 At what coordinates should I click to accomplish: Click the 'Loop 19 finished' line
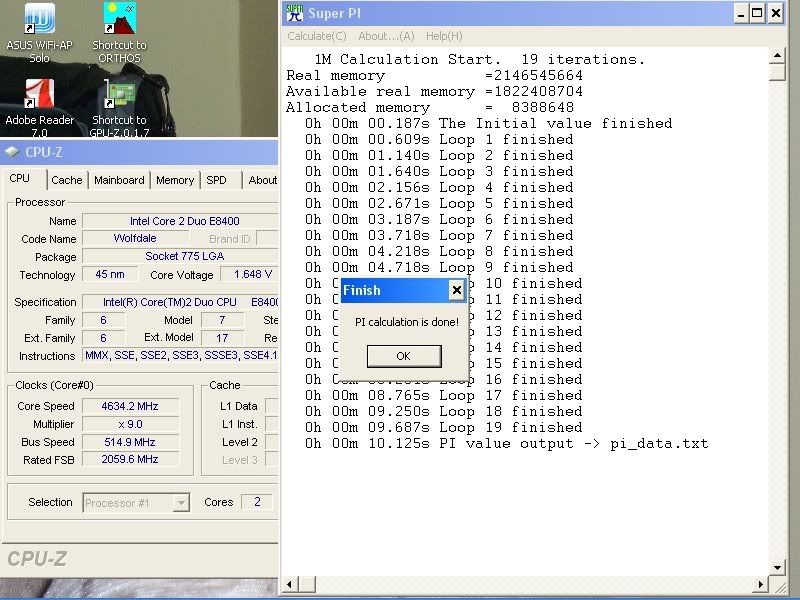443,428
